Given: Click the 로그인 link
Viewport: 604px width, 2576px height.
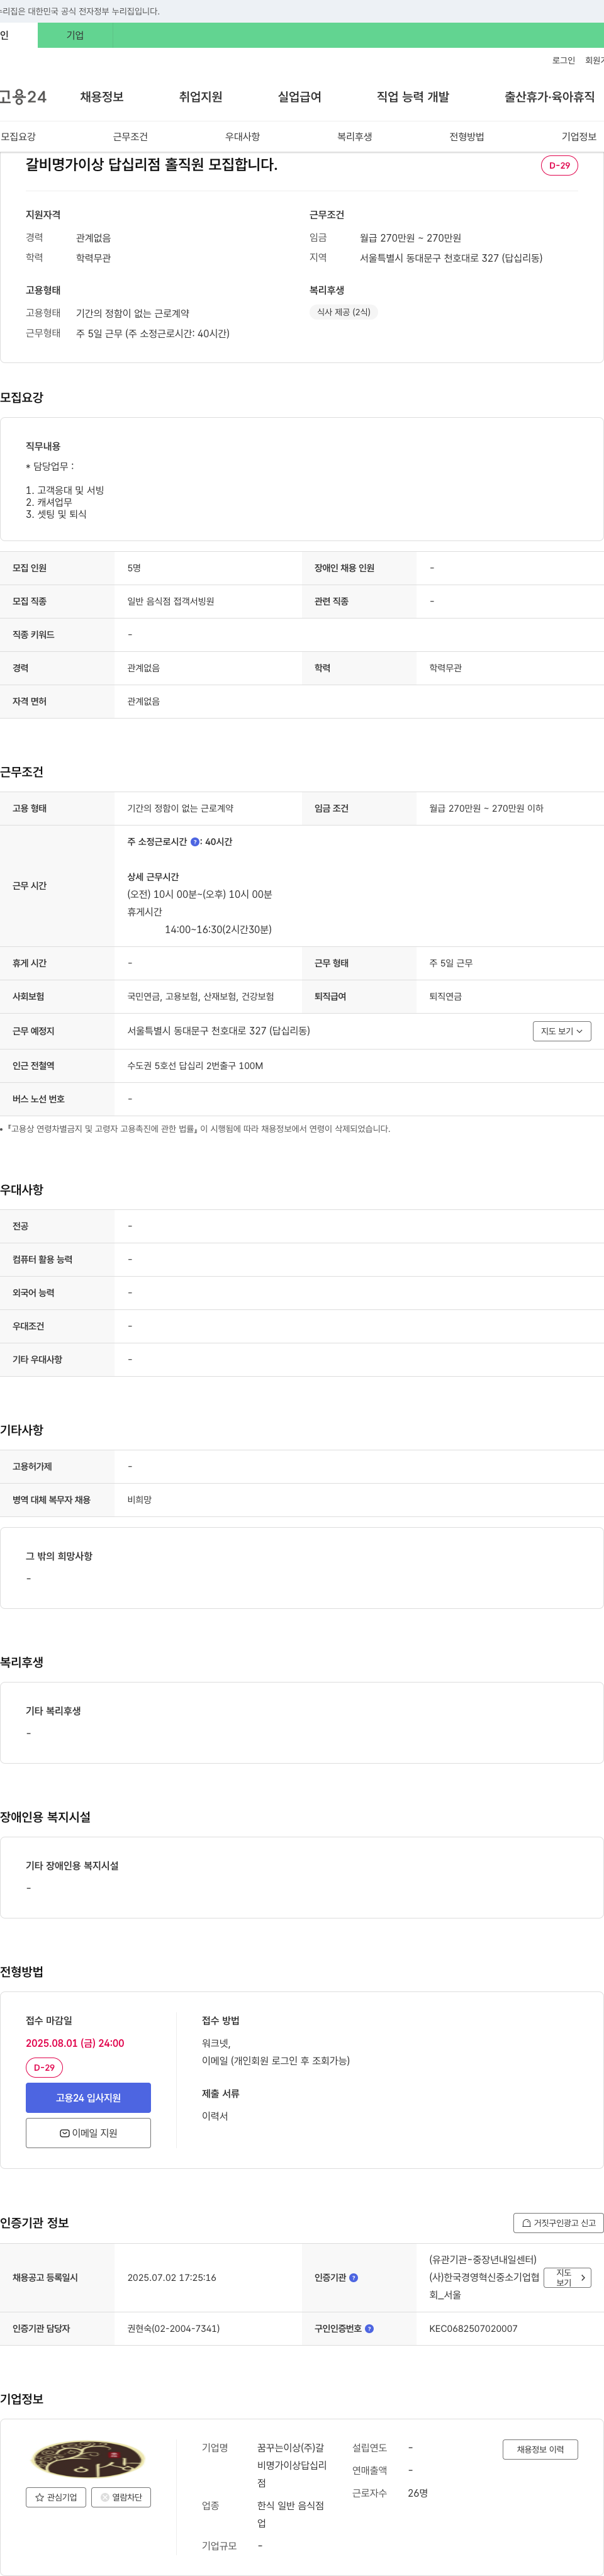Looking at the screenshot, I should click(563, 61).
